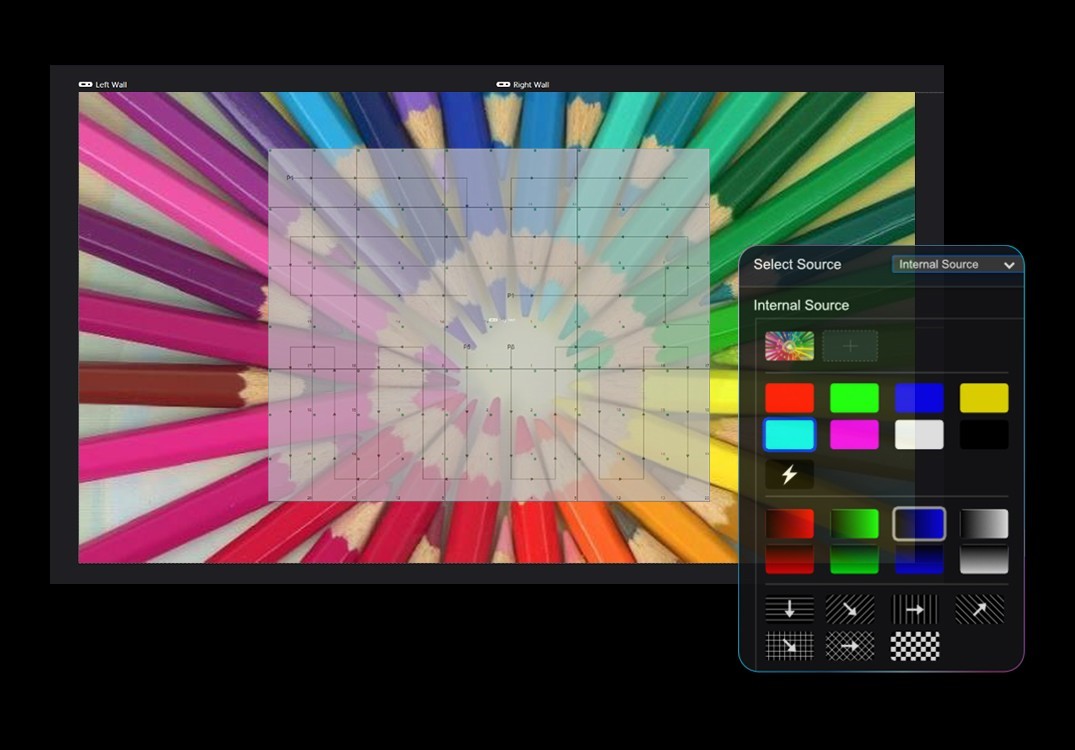Select the colored pencils image thumbnail

tap(789, 346)
